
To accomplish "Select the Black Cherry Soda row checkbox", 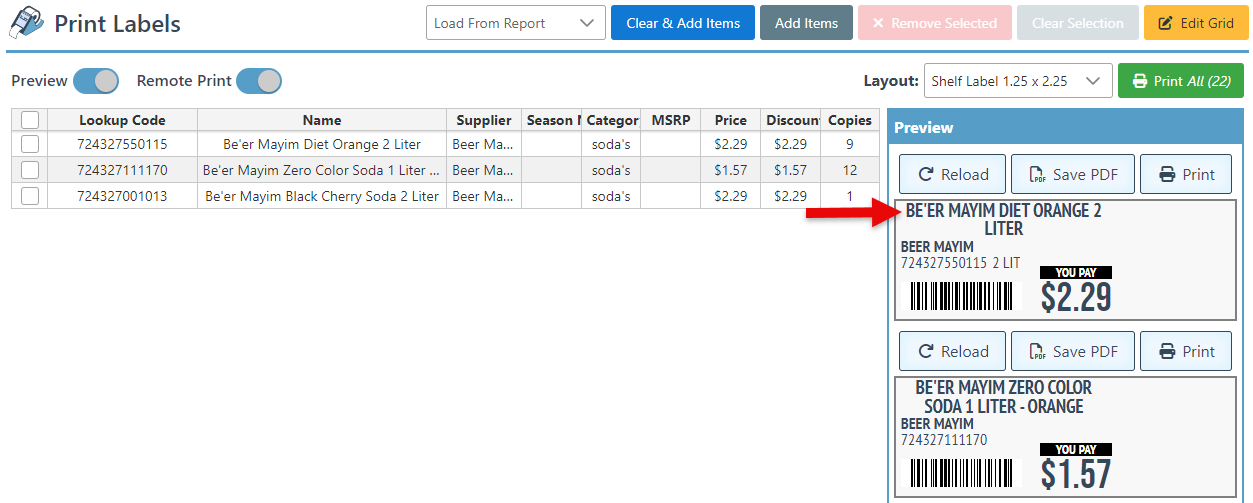I will point(30,196).
